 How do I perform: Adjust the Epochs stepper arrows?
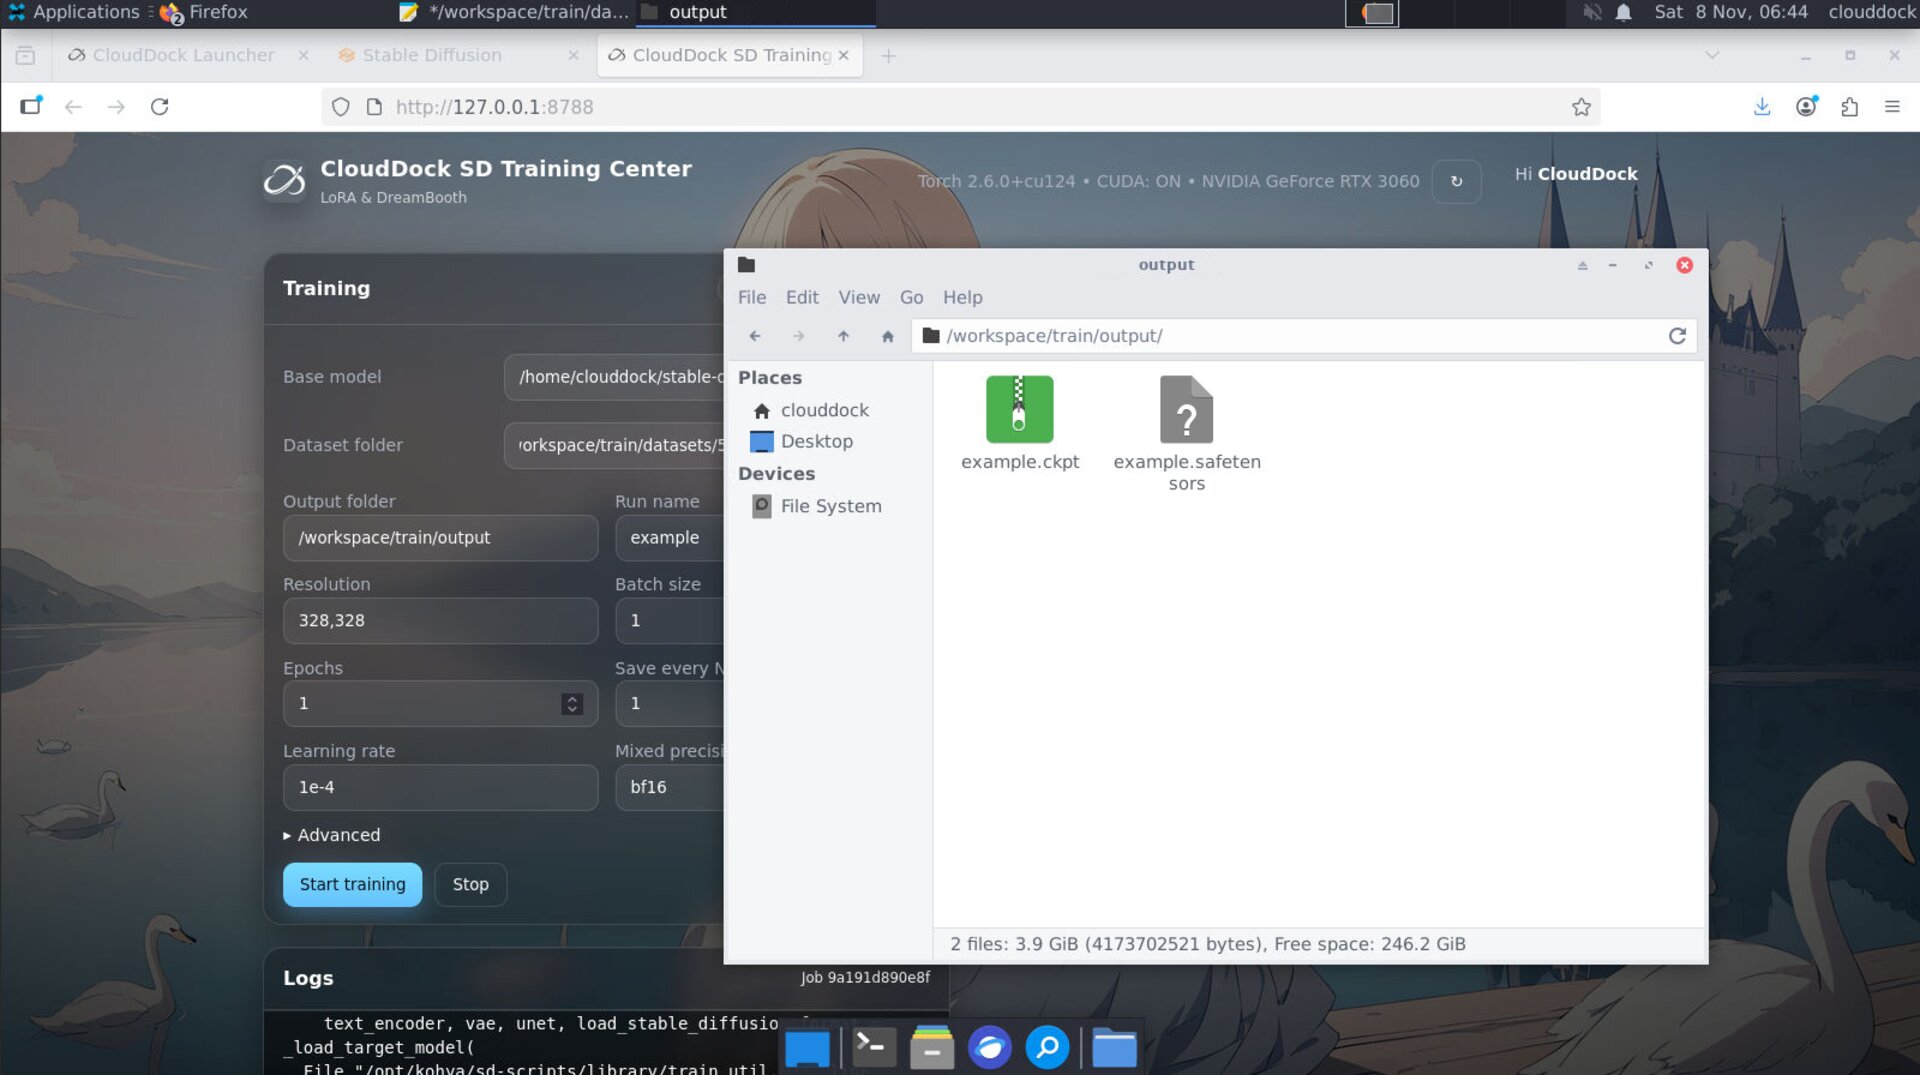[572, 704]
